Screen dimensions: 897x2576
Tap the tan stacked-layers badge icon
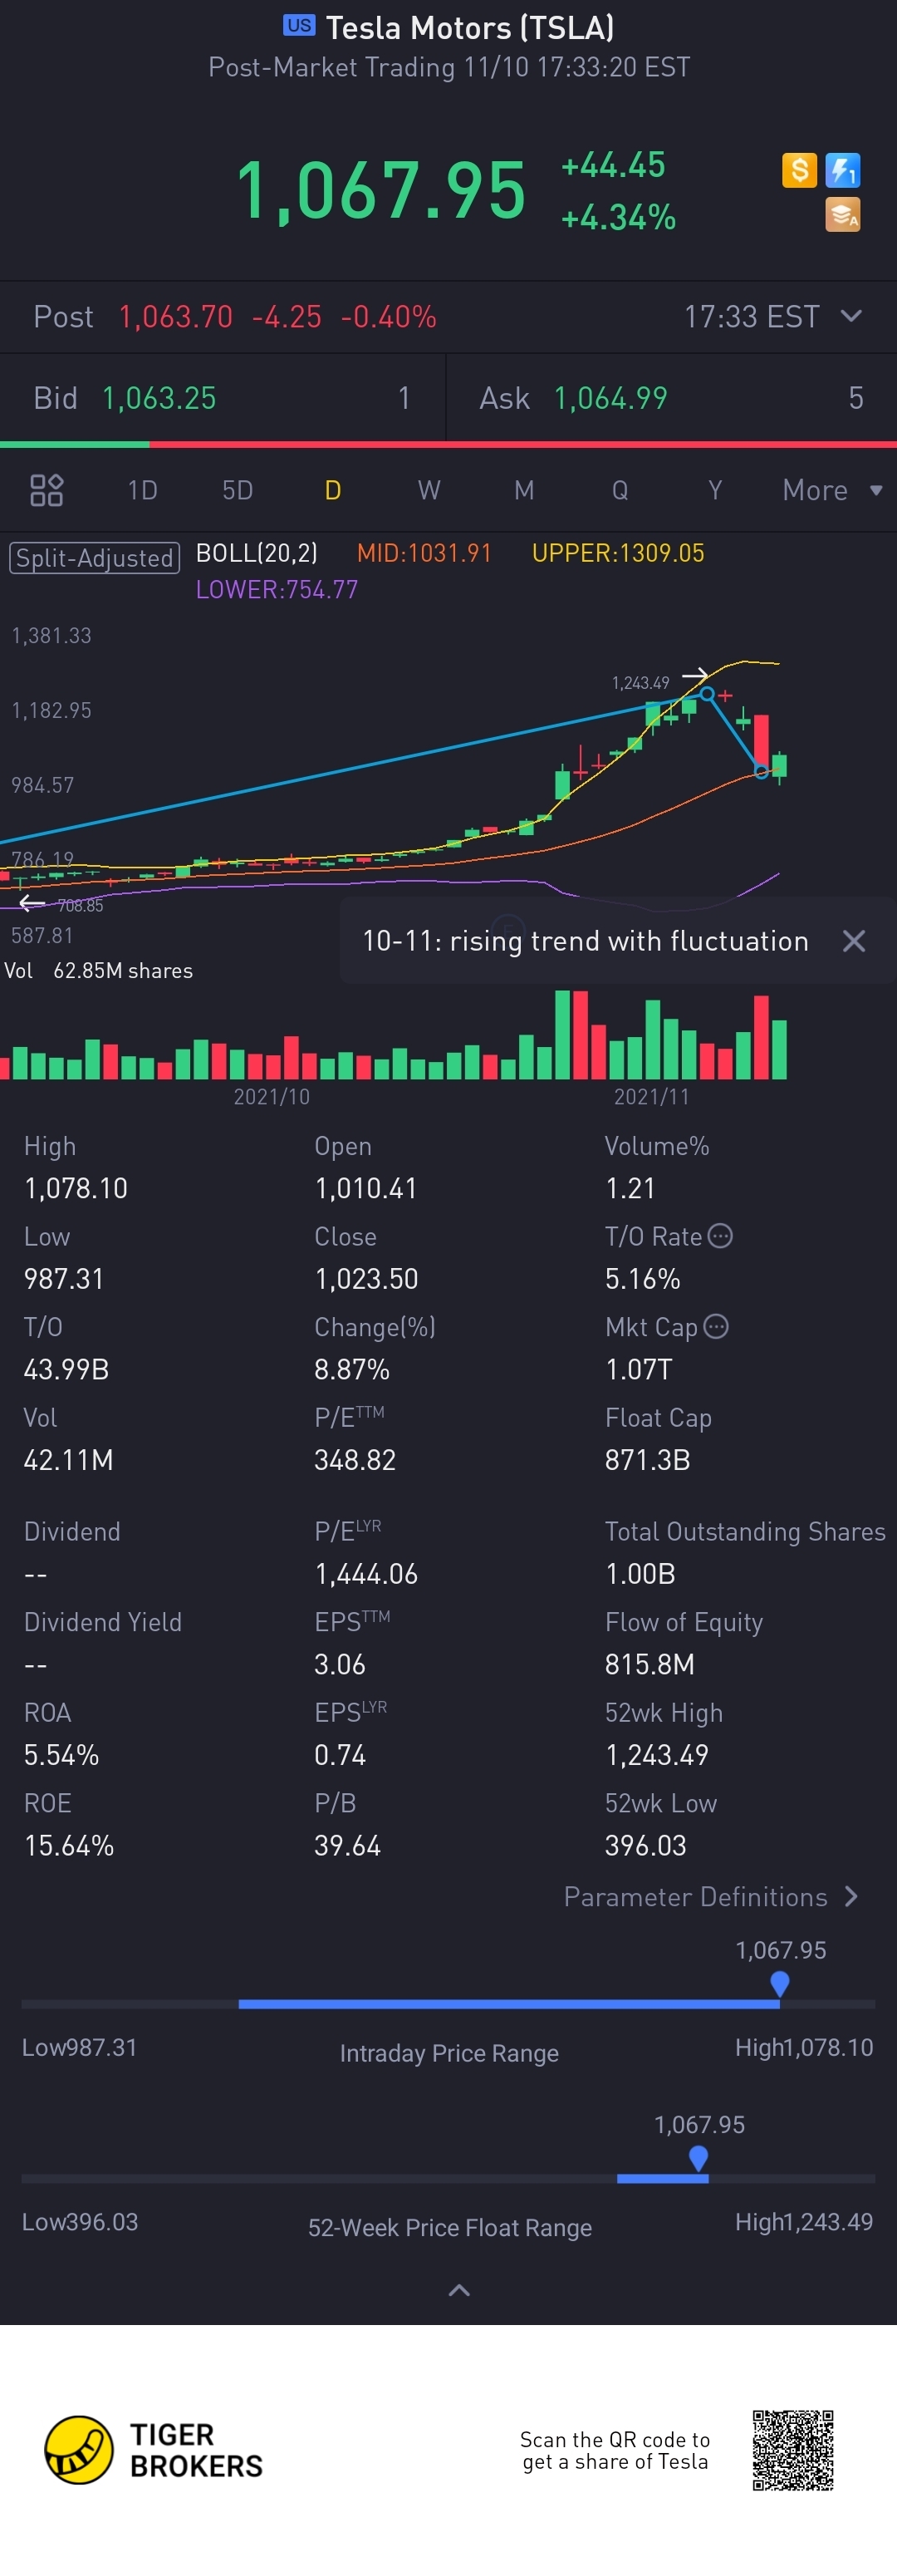(843, 214)
